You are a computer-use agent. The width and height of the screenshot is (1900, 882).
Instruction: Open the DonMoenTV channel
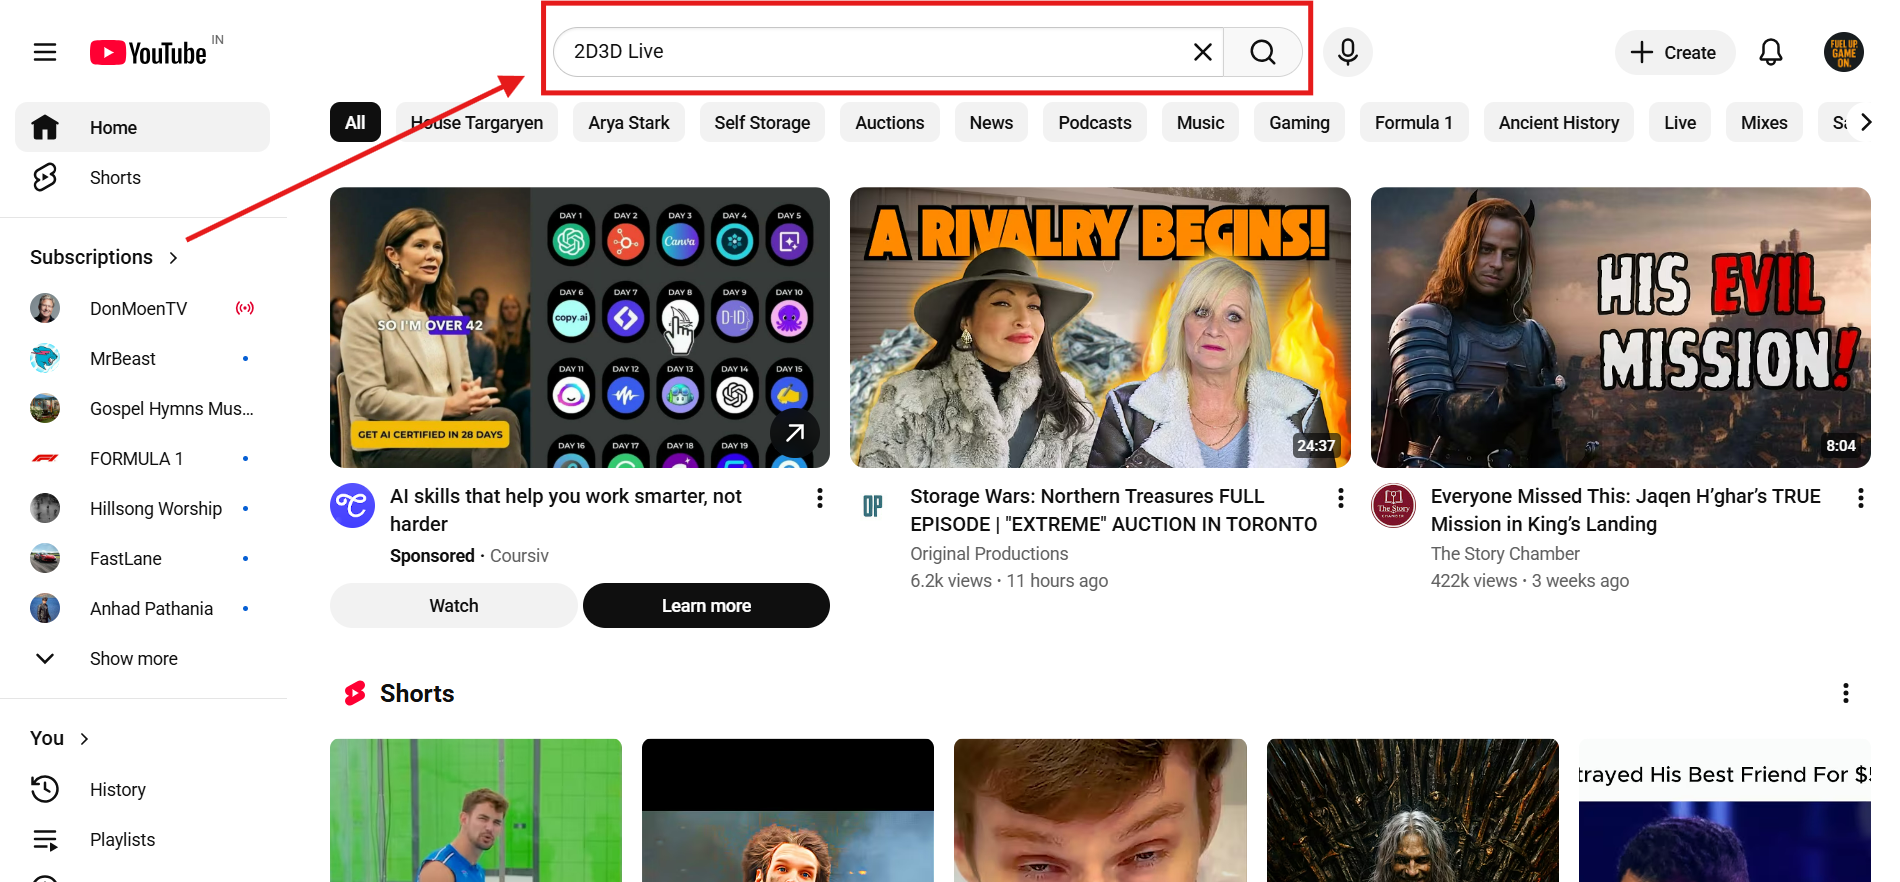pos(142,308)
